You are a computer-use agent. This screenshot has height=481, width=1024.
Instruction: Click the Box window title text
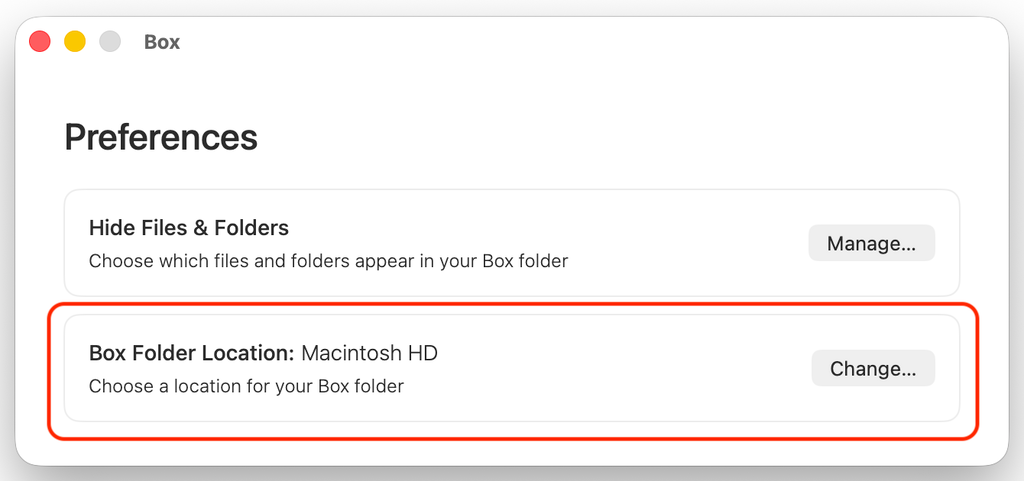tap(162, 42)
